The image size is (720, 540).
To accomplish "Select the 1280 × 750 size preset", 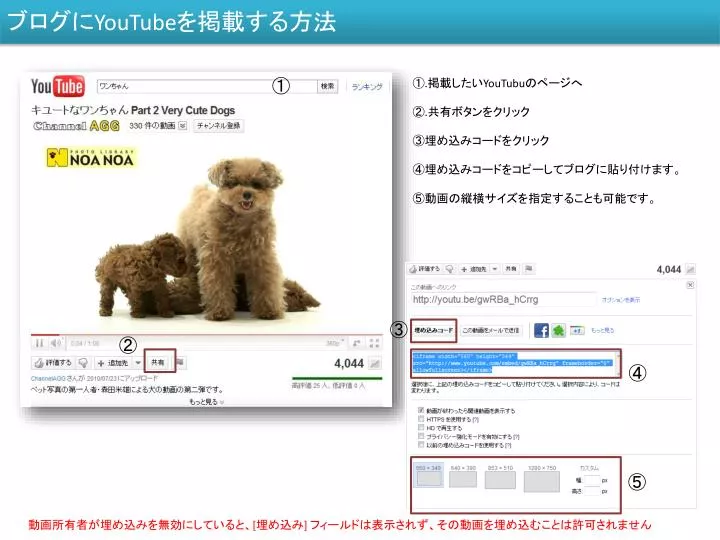I will (x=542, y=478).
